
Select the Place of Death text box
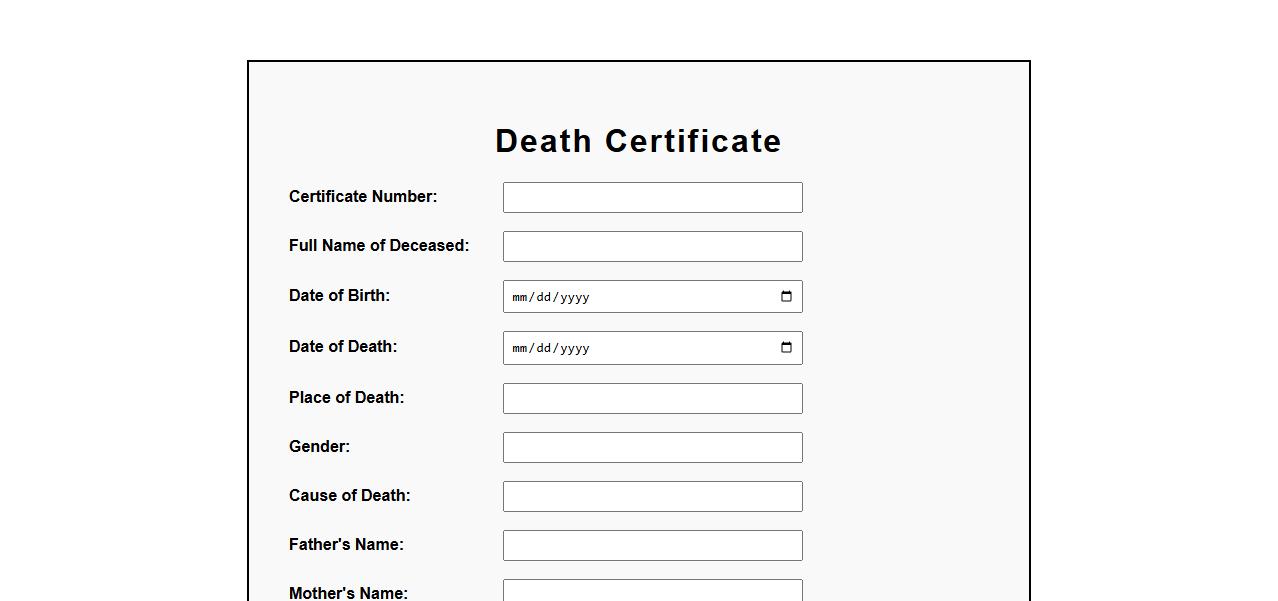tap(652, 398)
